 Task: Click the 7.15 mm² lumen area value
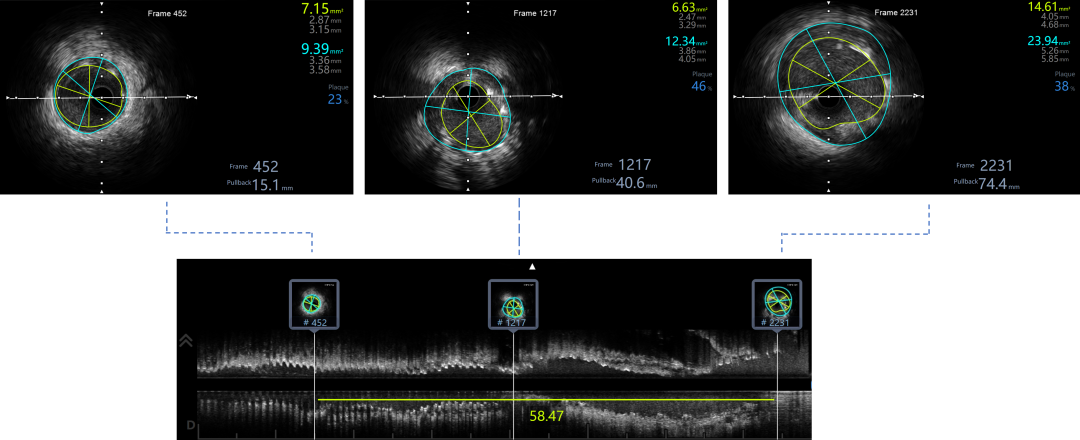(321, 9)
